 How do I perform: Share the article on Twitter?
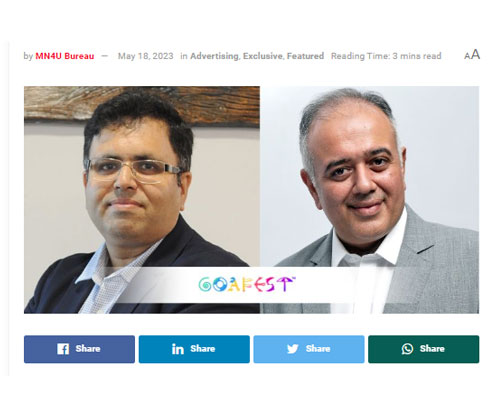coord(309,349)
